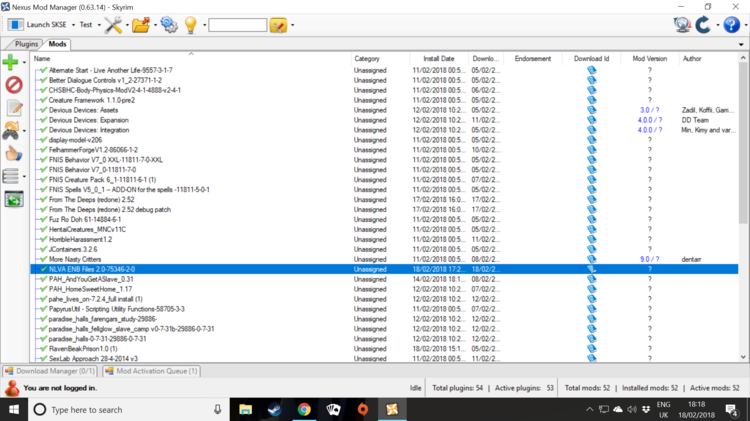The width and height of the screenshot is (750, 421).
Task: Toggle checkmark for Creature Framework mod
Action: (x=44, y=100)
